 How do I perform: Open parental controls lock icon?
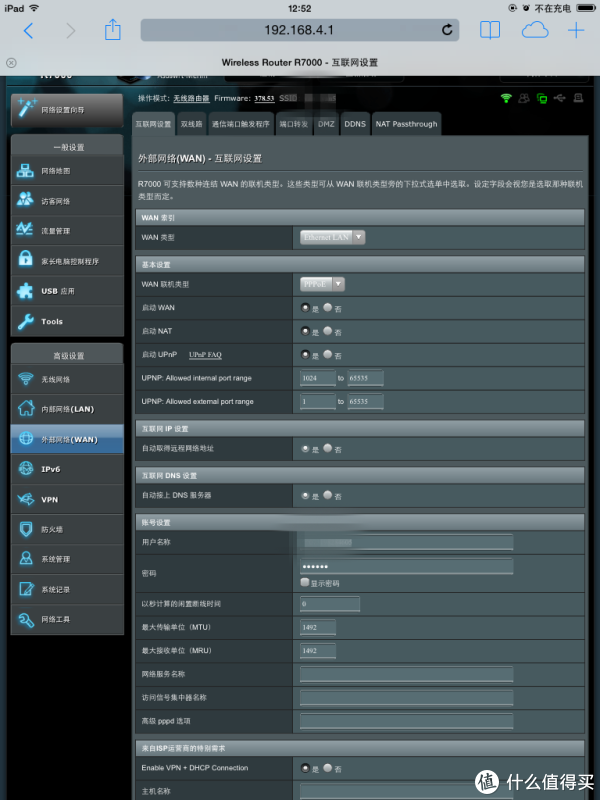[x=25, y=259]
